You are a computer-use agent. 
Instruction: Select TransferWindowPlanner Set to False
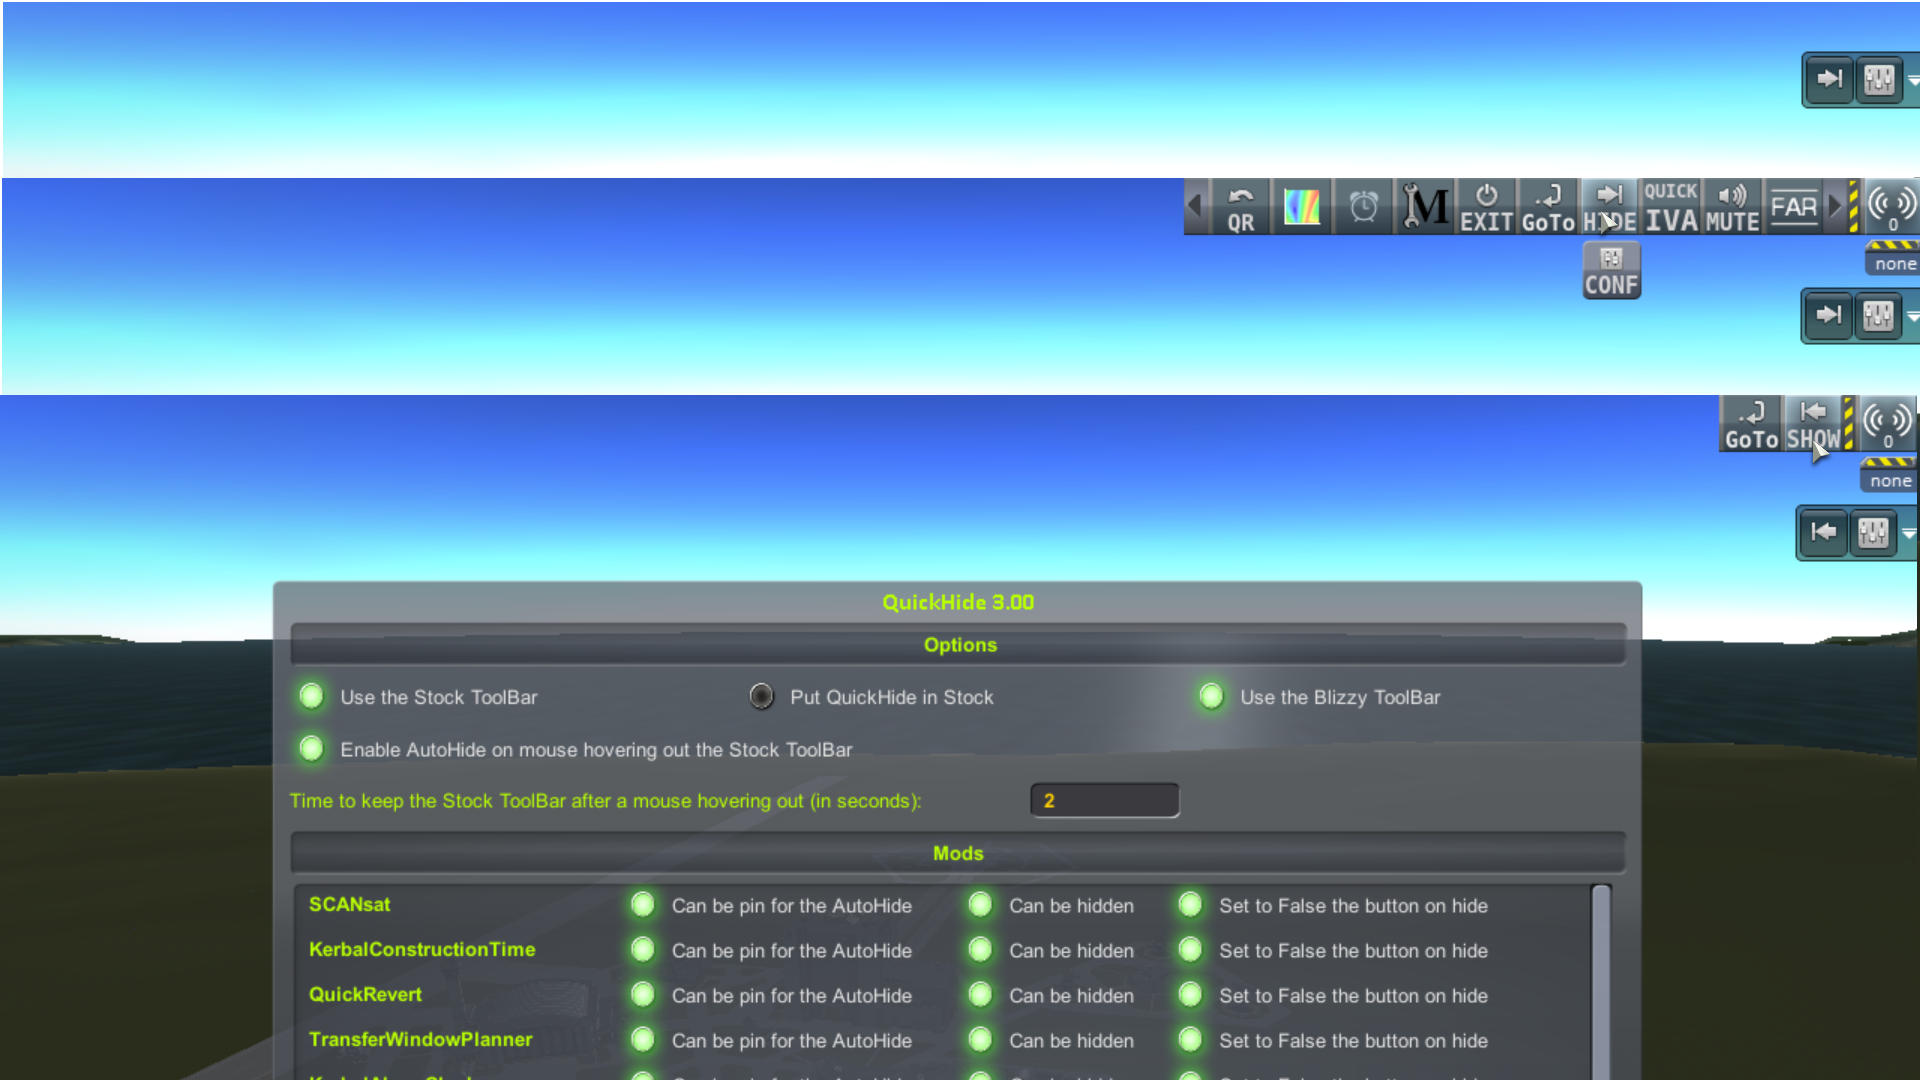[x=1189, y=1040]
